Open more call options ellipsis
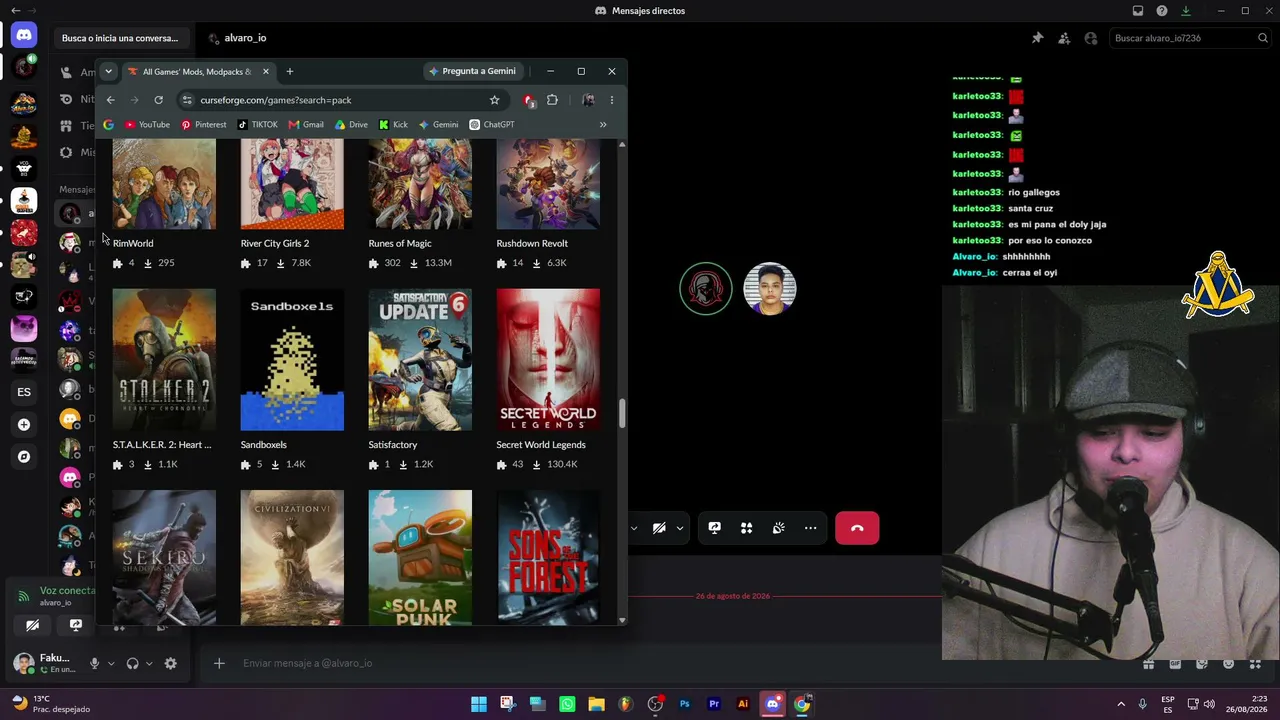 (x=810, y=528)
